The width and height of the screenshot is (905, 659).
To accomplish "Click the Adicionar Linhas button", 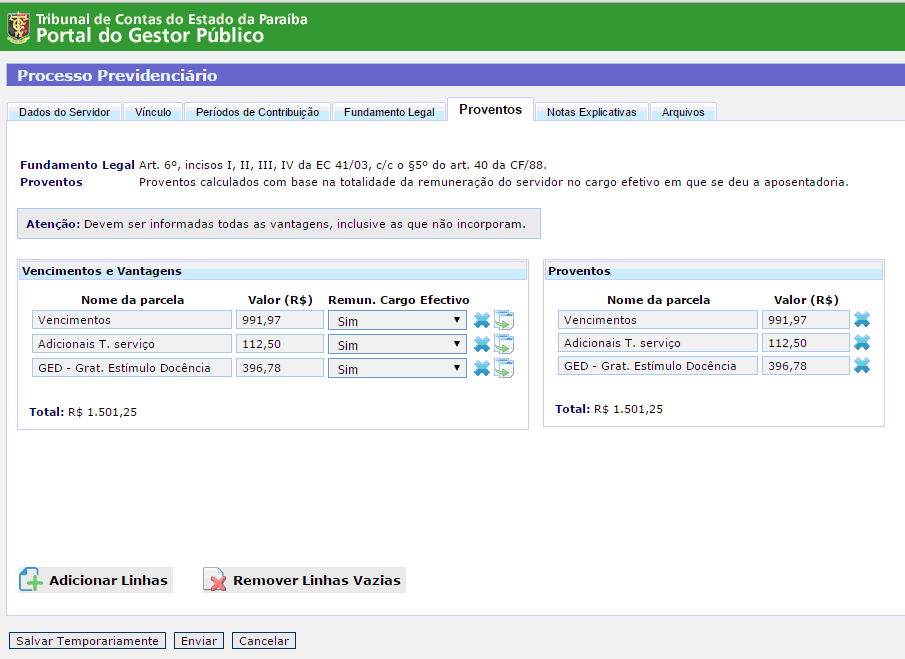I will pyautogui.click(x=96, y=581).
